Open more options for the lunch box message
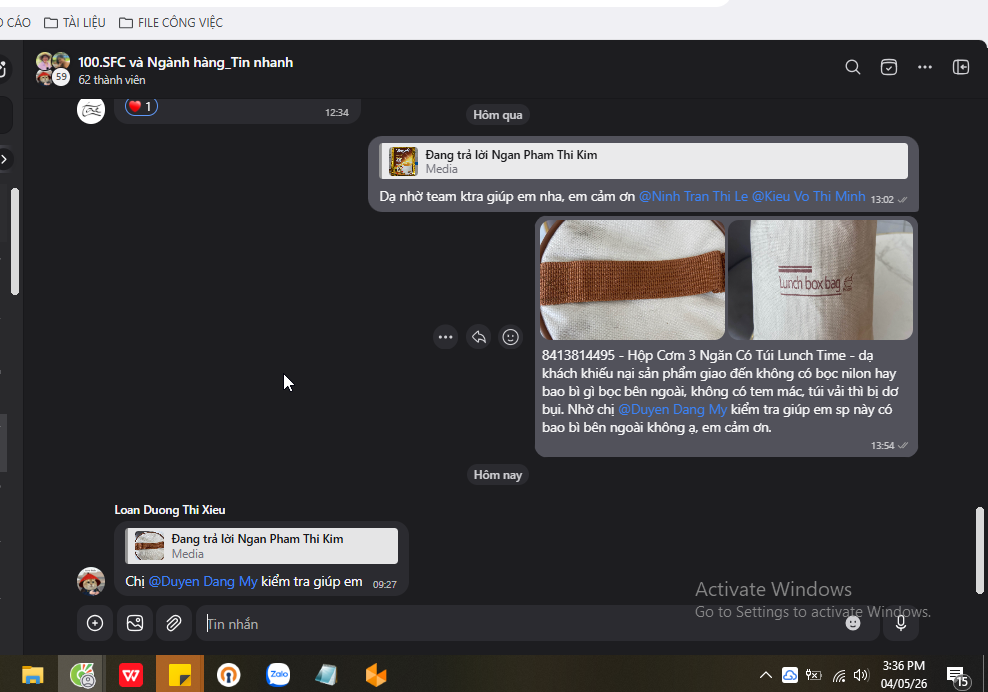Viewport: 988px width, 692px height. coord(445,337)
